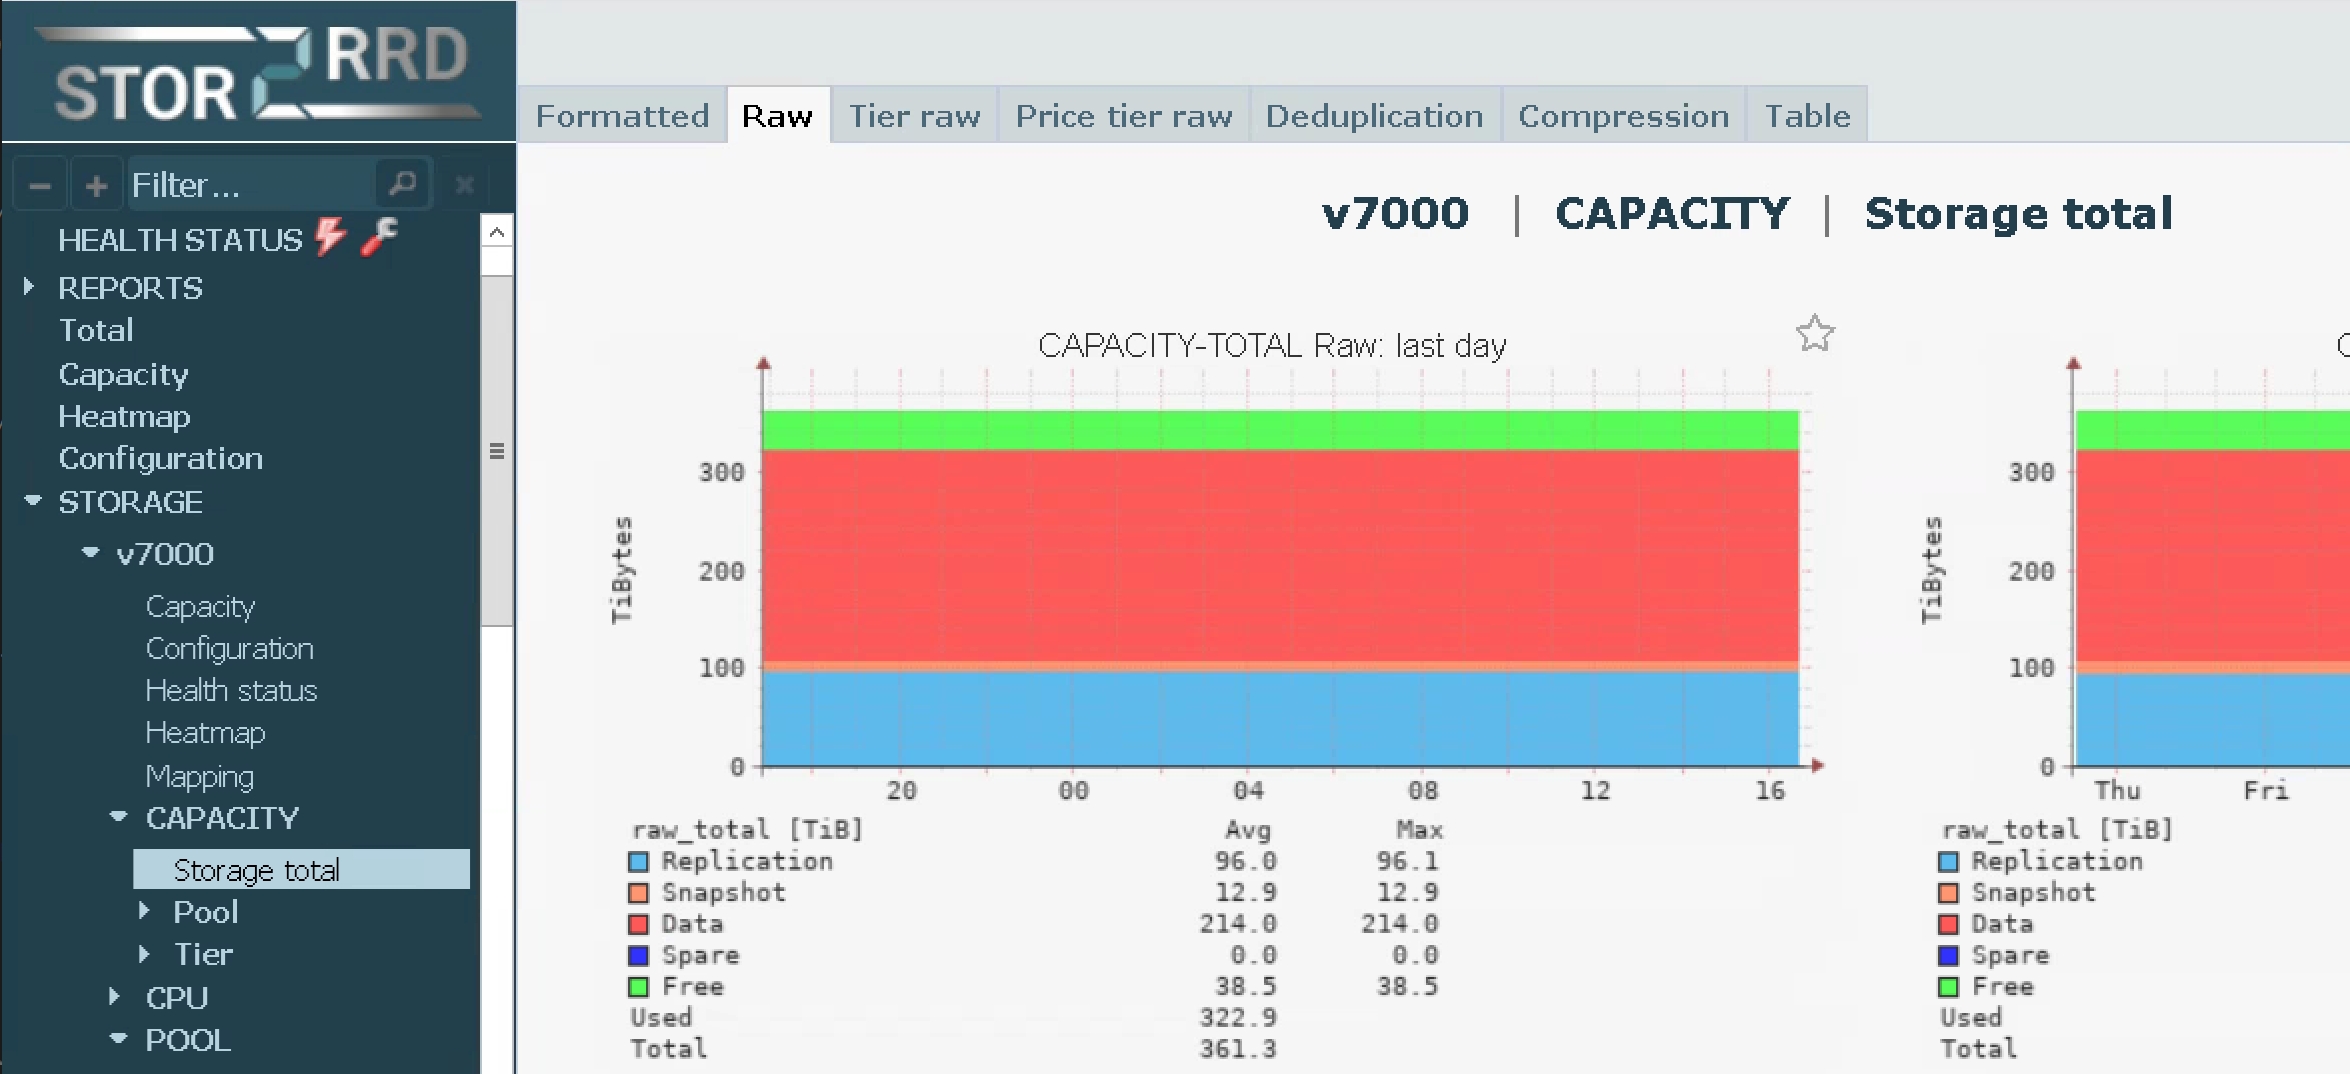Open HEALTH STATUS menu entry
The height and width of the screenshot is (1074, 2350).
click(x=180, y=240)
